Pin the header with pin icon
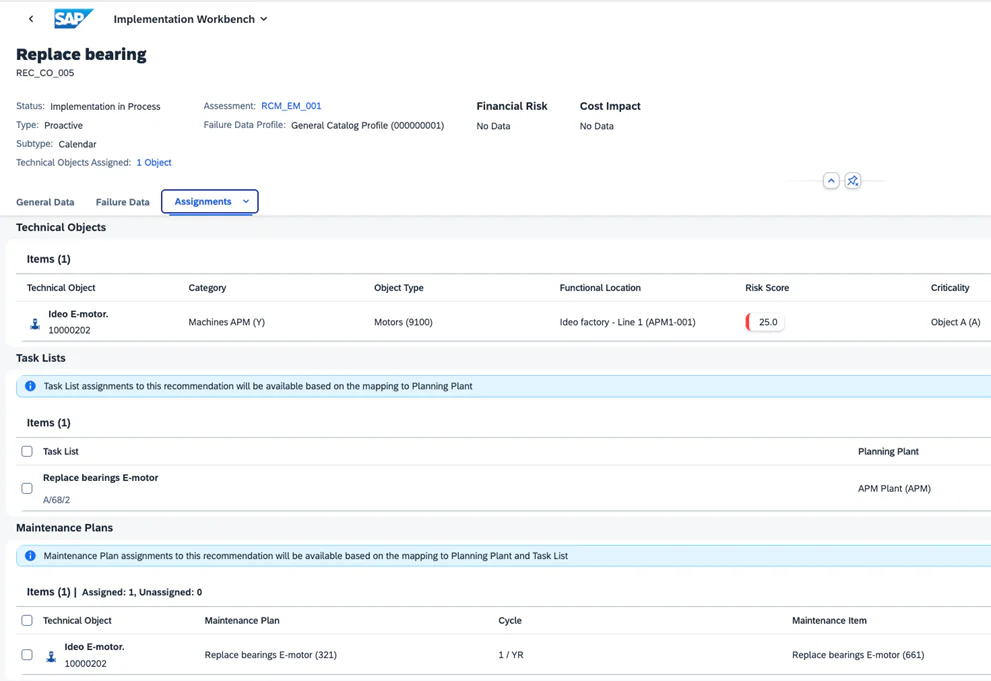991x681 pixels. pos(853,181)
